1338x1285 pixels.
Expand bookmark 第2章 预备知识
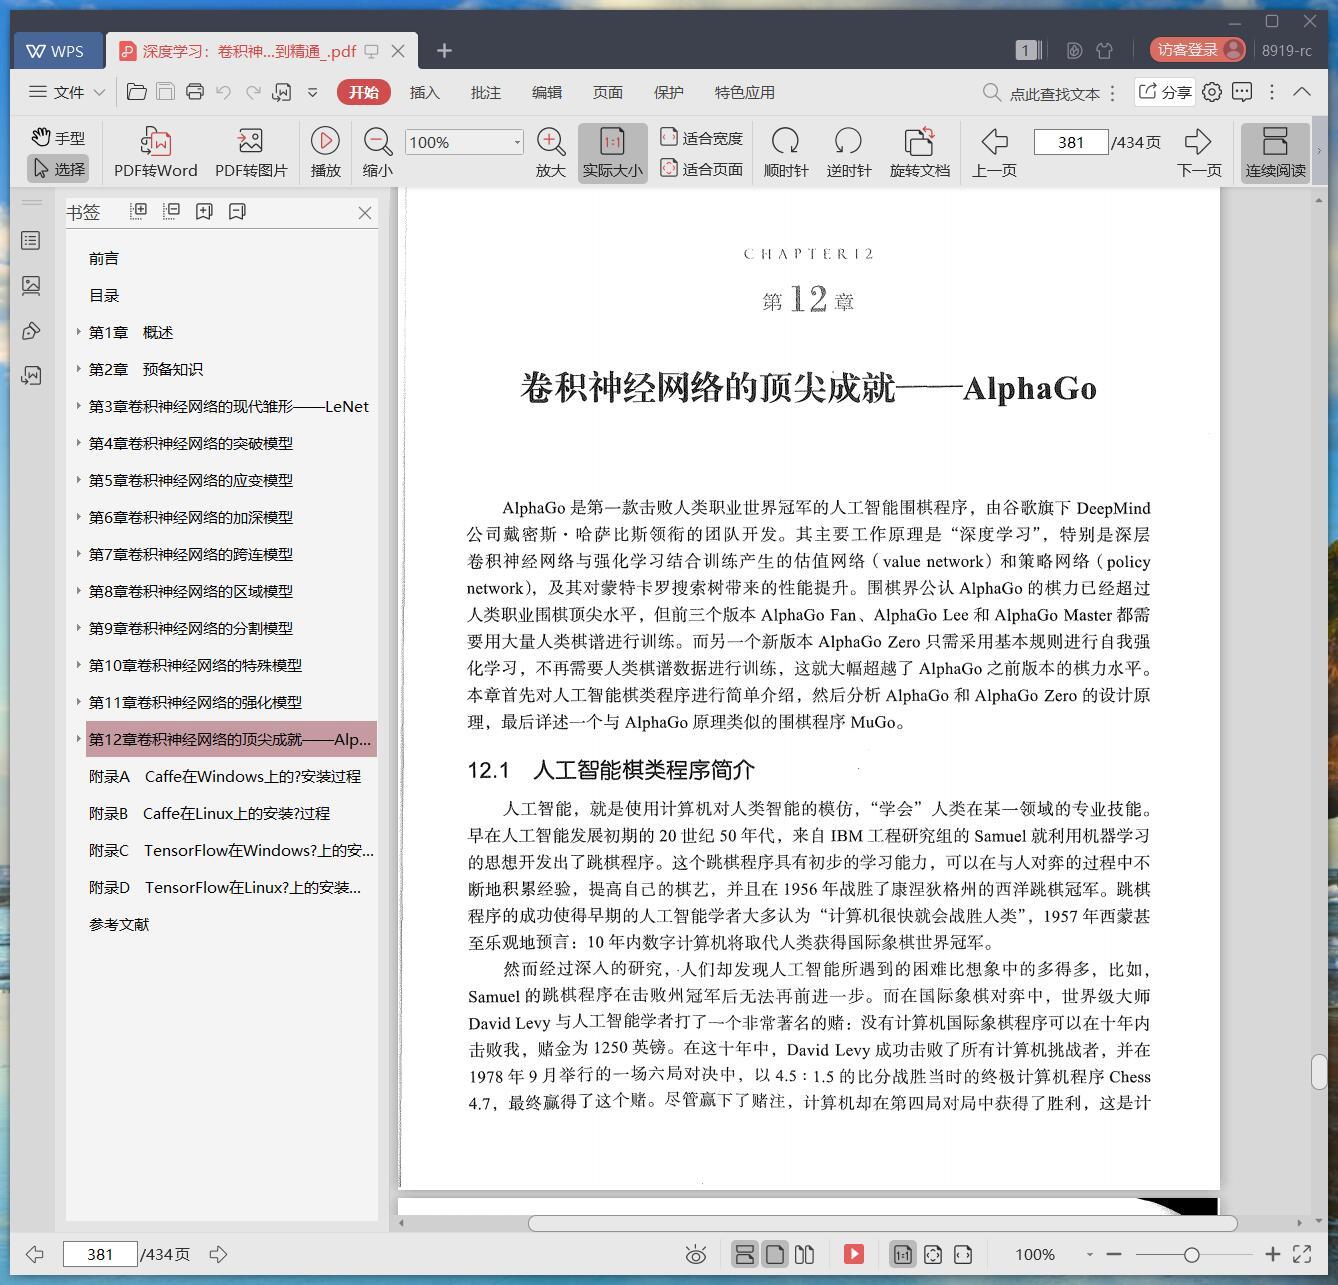(x=78, y=369)
